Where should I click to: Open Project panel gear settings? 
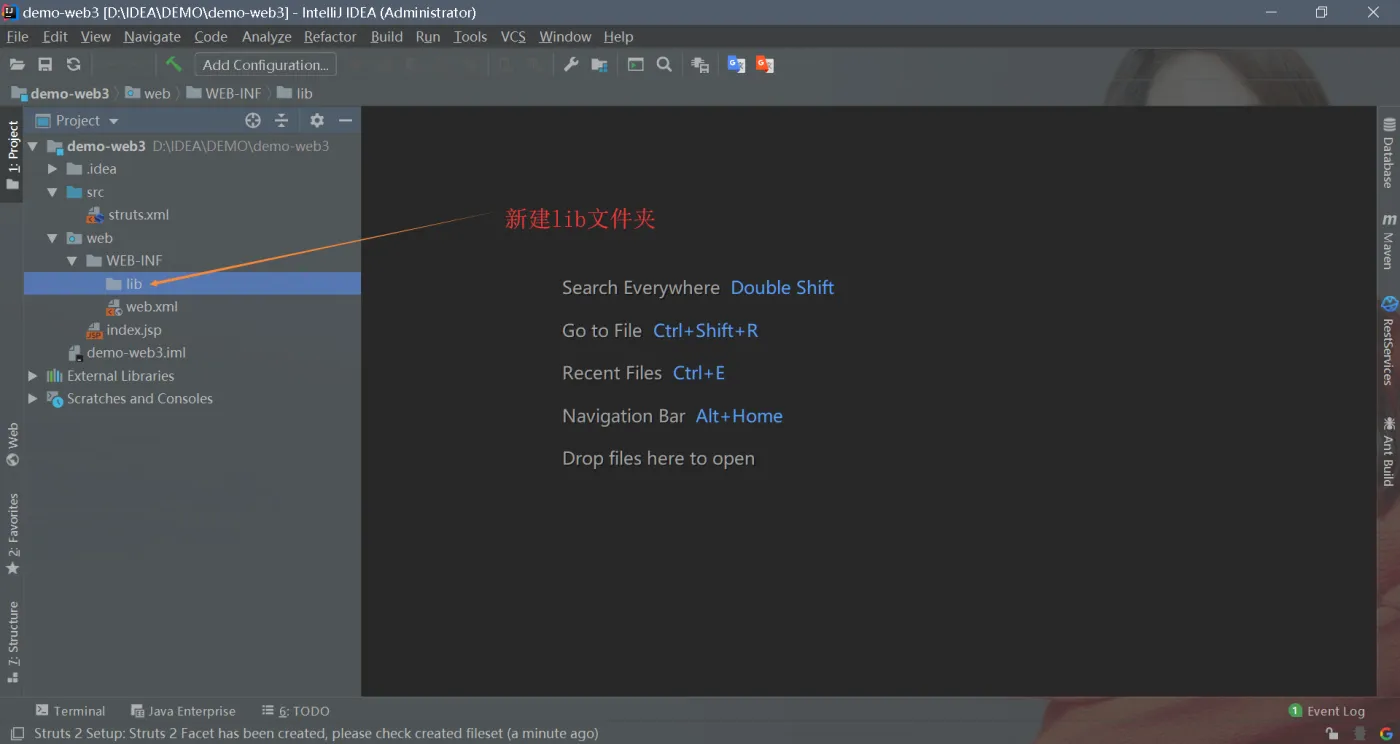coord(317,120)
